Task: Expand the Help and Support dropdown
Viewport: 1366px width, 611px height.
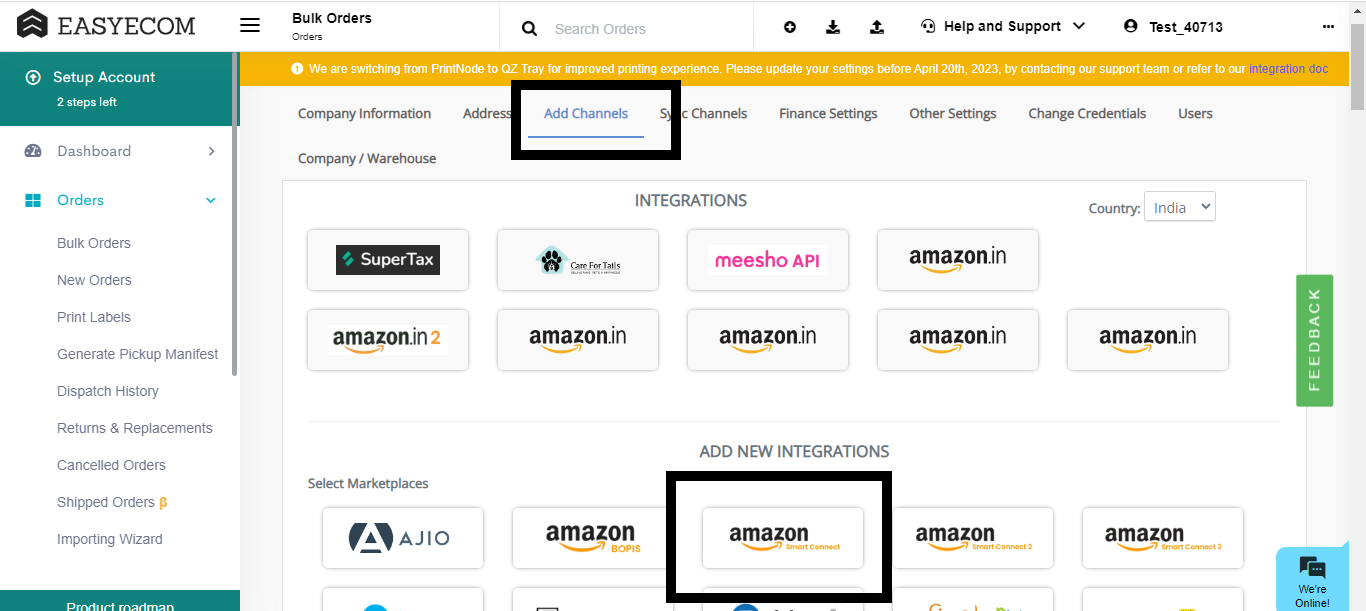Action: pyautogui.click(x=1078, y=26)
